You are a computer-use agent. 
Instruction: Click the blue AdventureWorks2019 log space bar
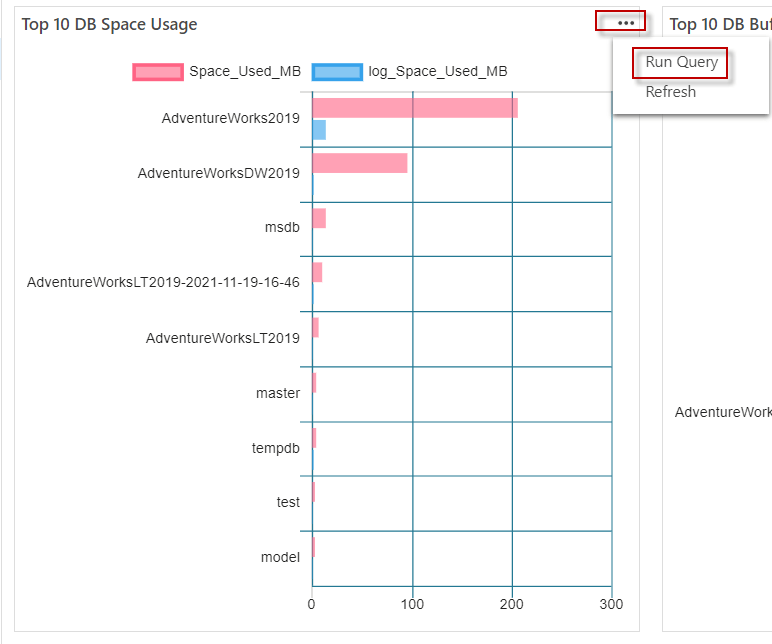pos(319,129)
